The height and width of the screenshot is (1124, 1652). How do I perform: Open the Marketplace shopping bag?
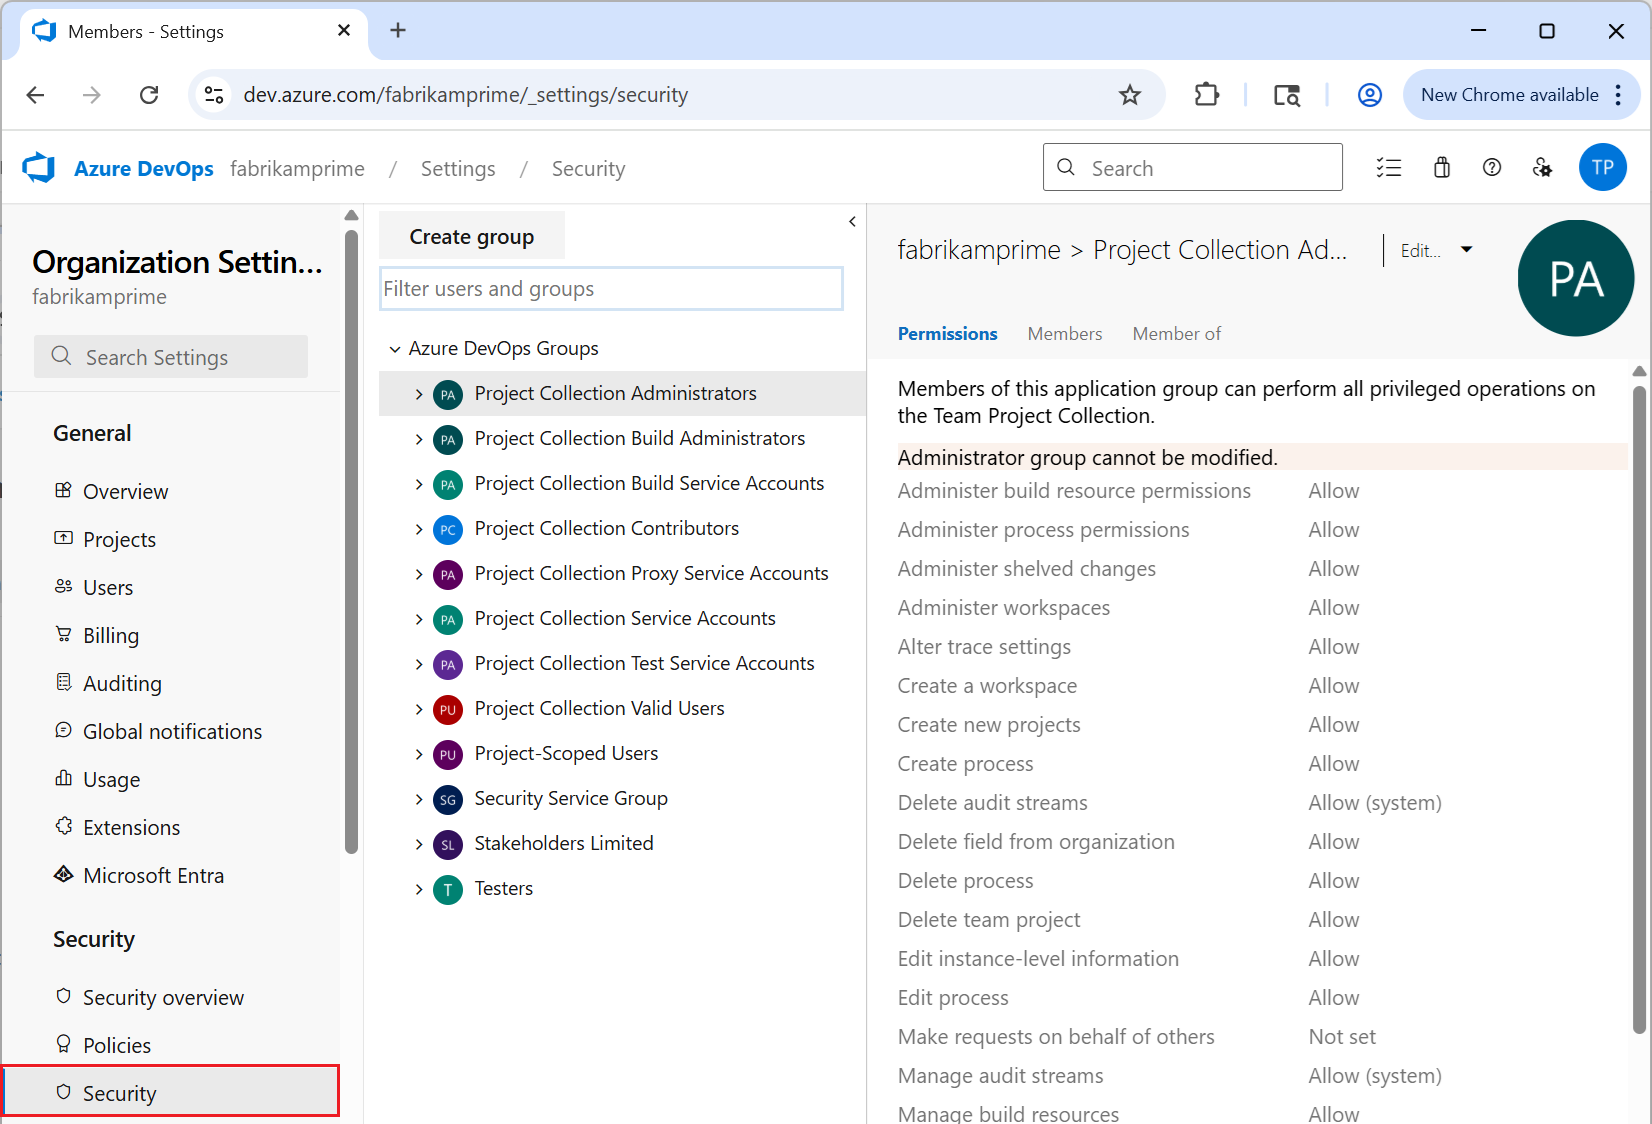[1441, 167]
